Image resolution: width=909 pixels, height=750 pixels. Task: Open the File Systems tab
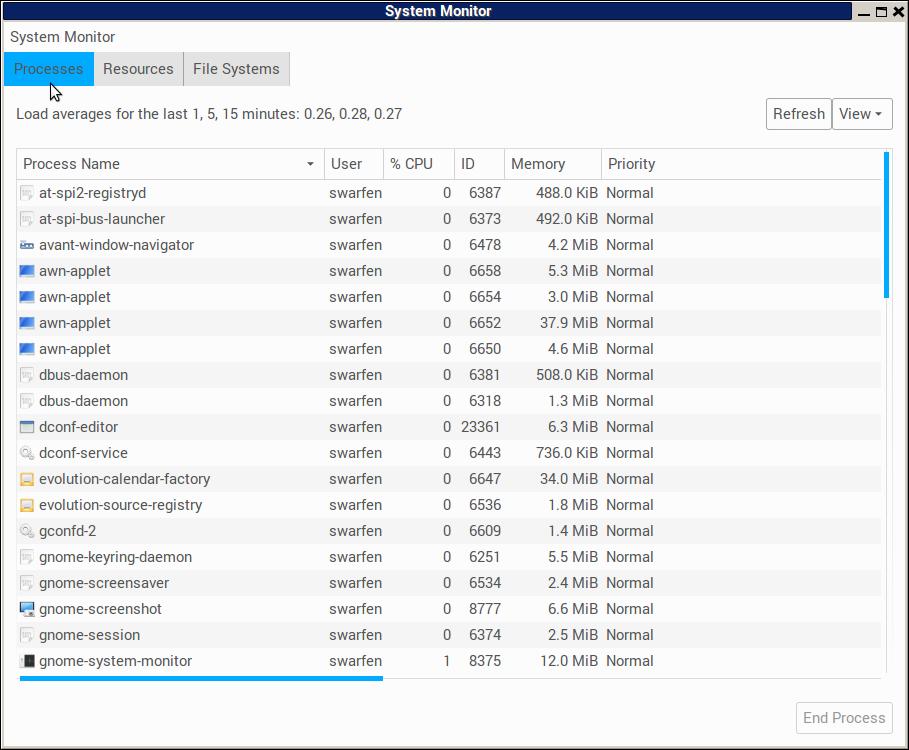click(x=236, y=69)
